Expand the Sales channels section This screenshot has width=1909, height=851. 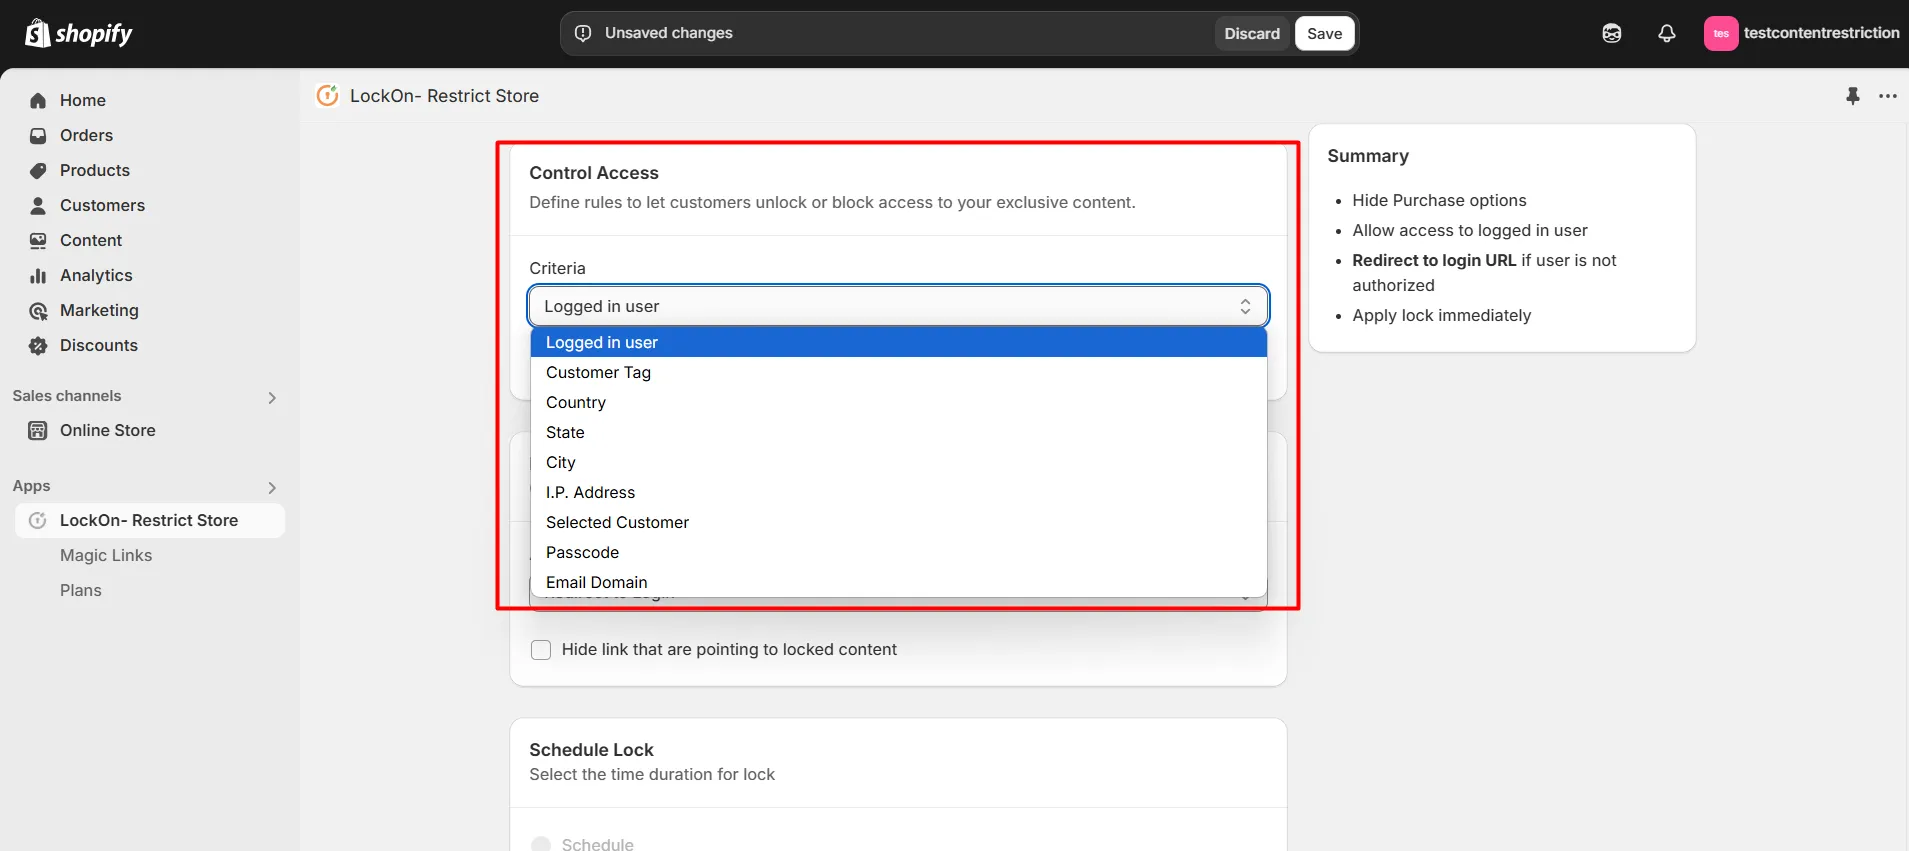(x=272, y=397)
